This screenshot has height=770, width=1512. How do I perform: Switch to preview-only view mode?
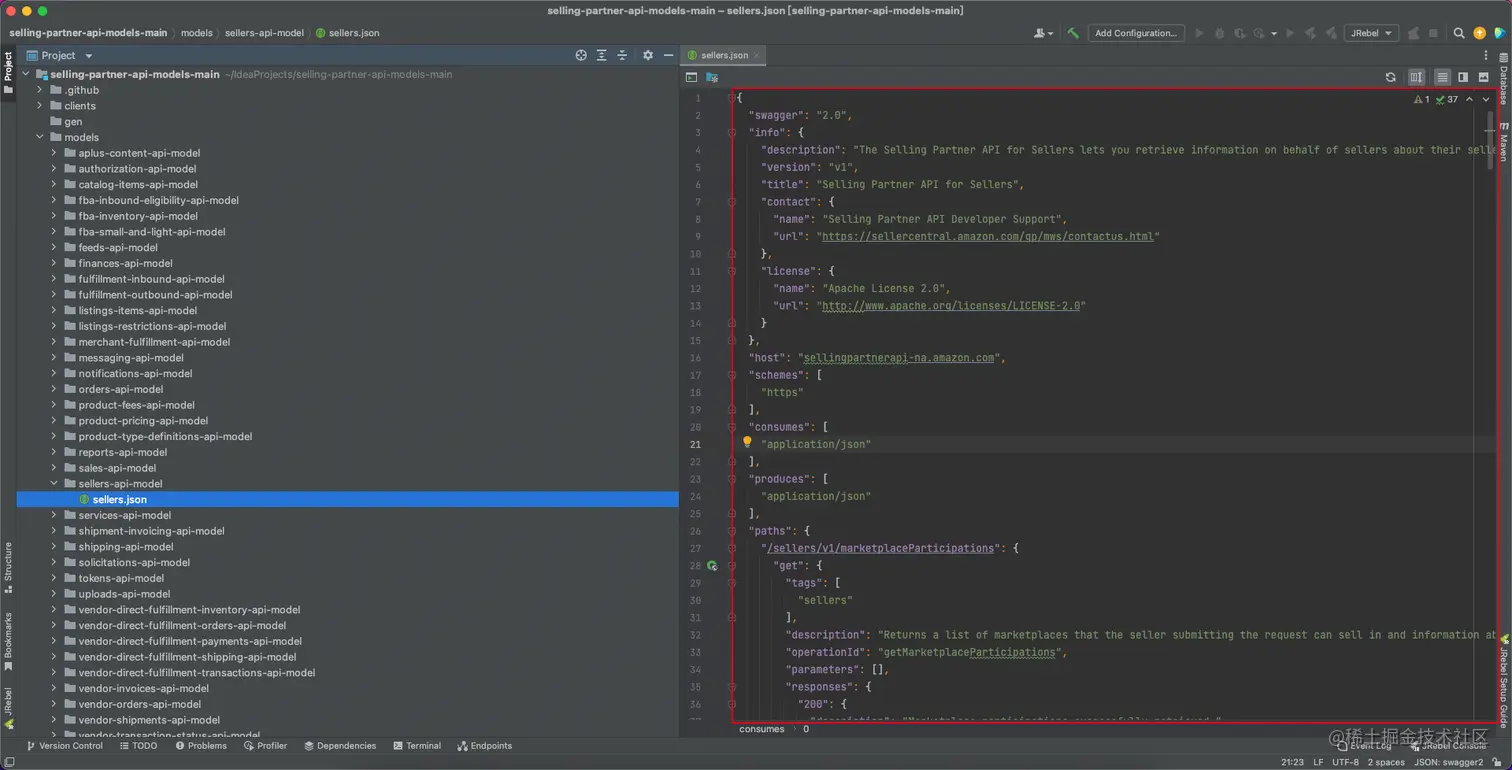1484,77
